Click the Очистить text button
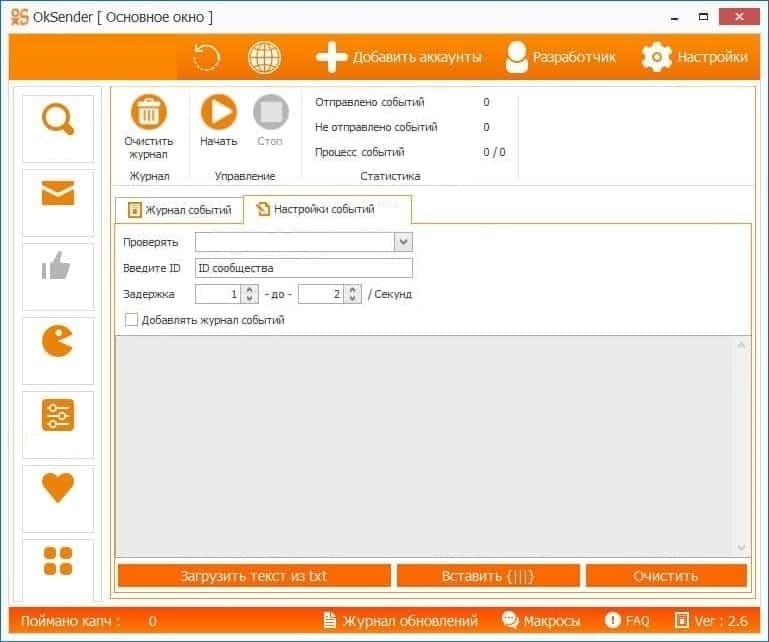The width and height of the screenshot is (769, 642). (666, 575)
